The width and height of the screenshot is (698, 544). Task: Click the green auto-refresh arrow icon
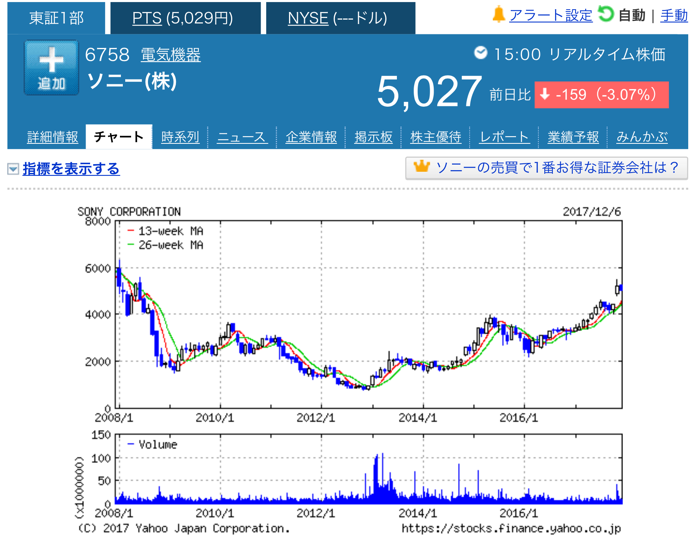(x=606, y=14)
